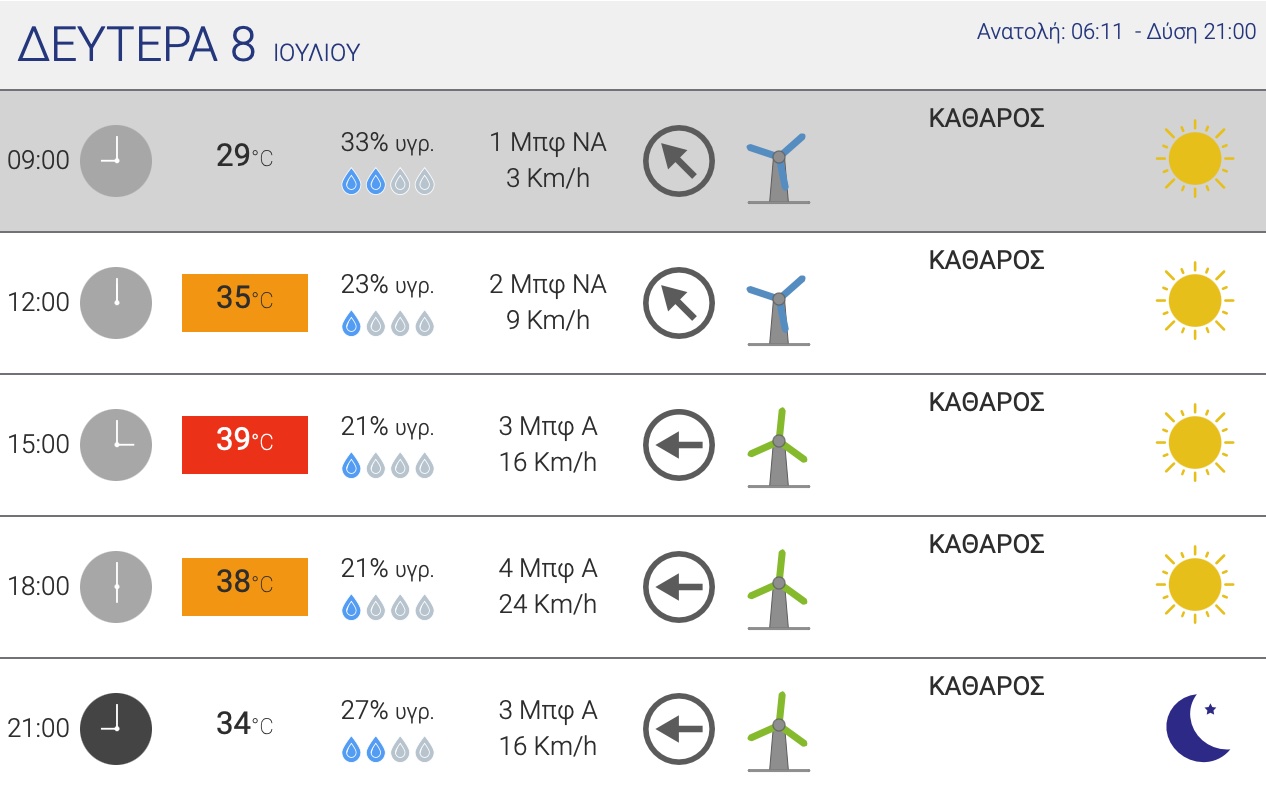Click the ΚΑΘΑΡΟΣ label at 15:00
Screen dimensions: 1266x796
tap(986, 402)
